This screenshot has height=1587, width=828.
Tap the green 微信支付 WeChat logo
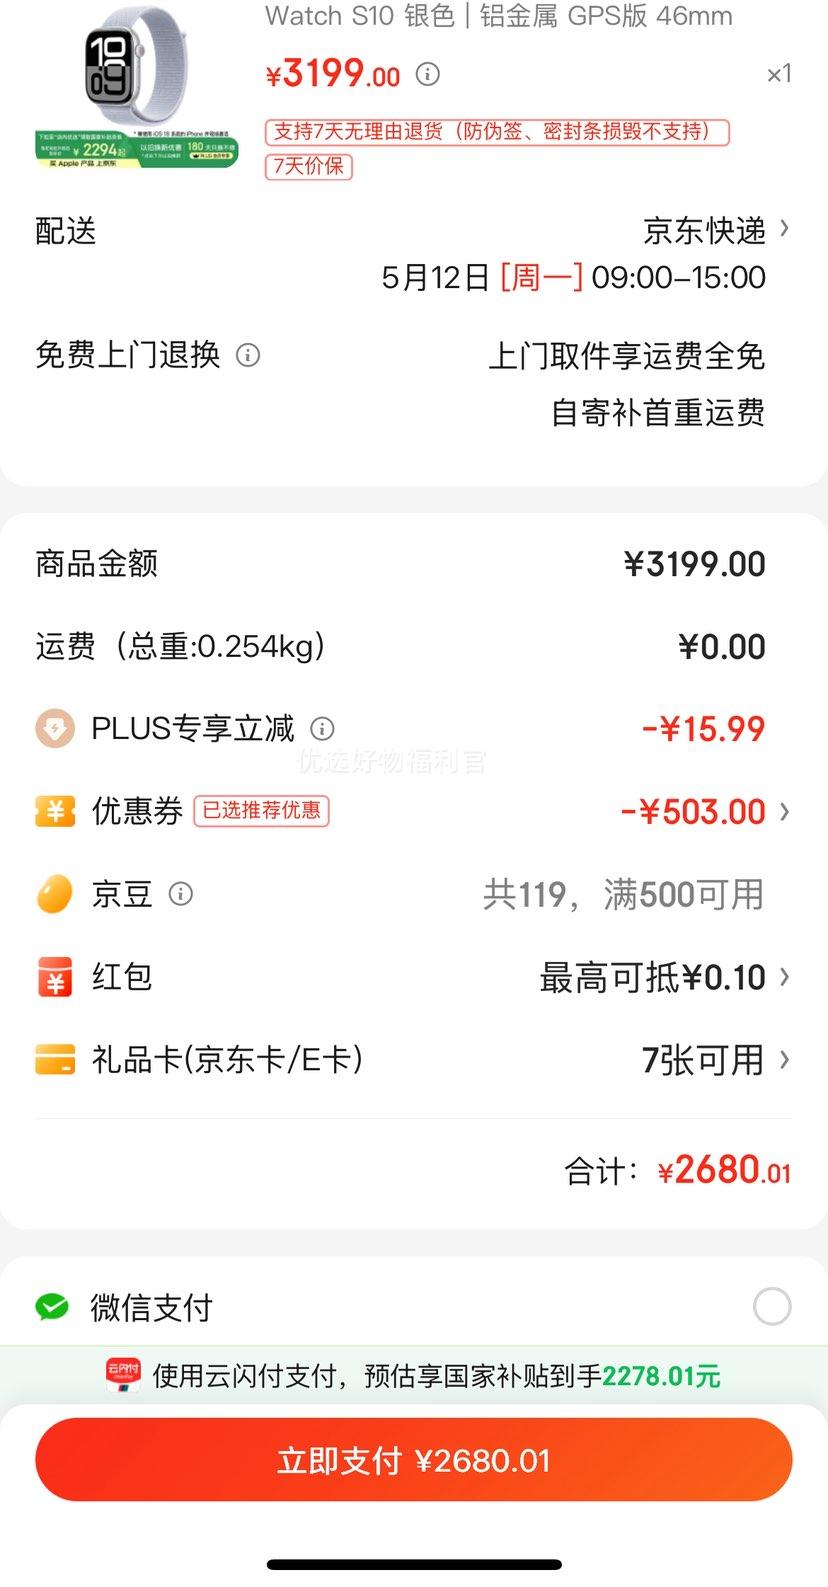52,1307
